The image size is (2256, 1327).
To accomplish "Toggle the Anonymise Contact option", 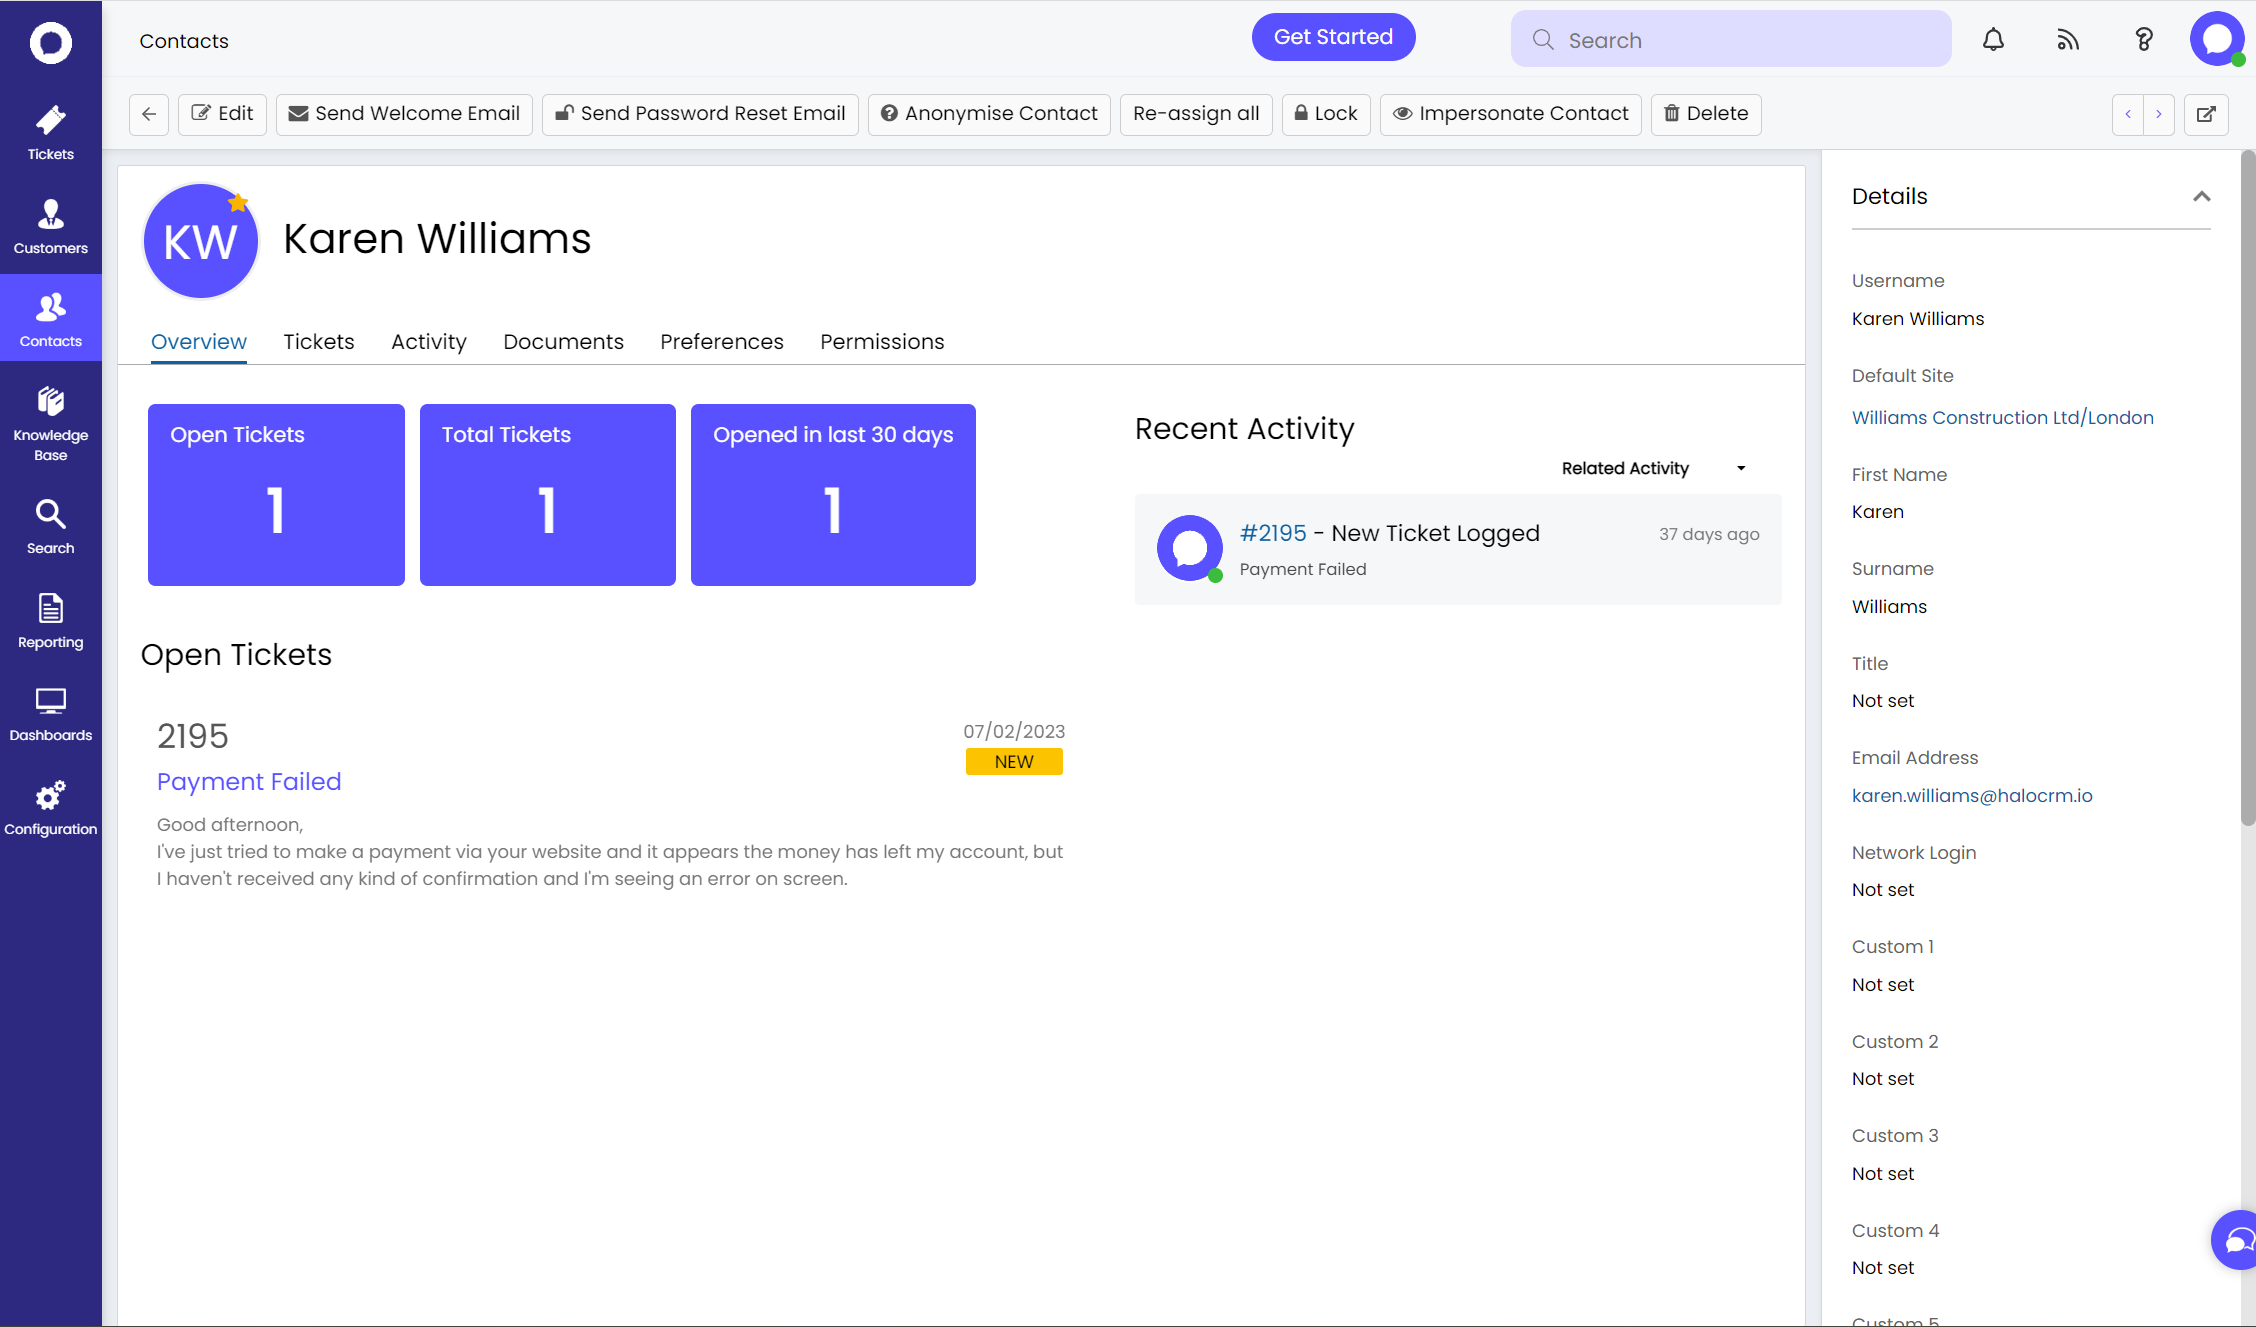I will pyautogui.click(x=987, y=112).
